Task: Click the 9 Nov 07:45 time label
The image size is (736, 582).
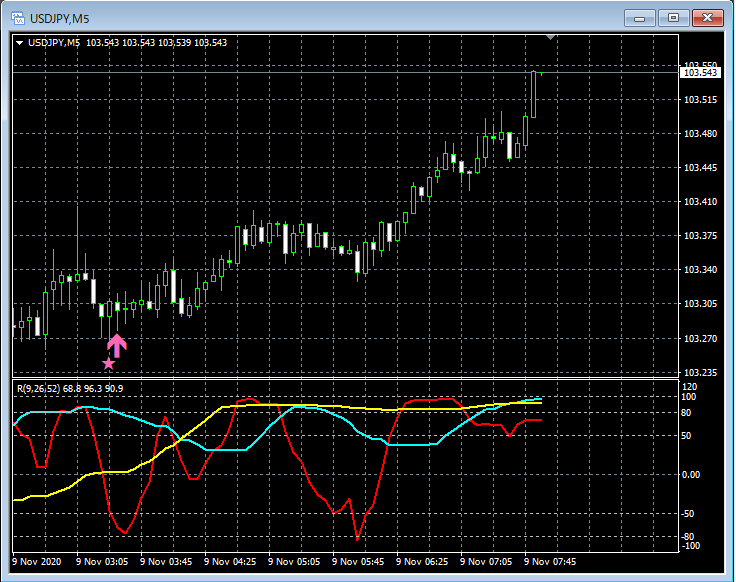Action: click(550, 562)
